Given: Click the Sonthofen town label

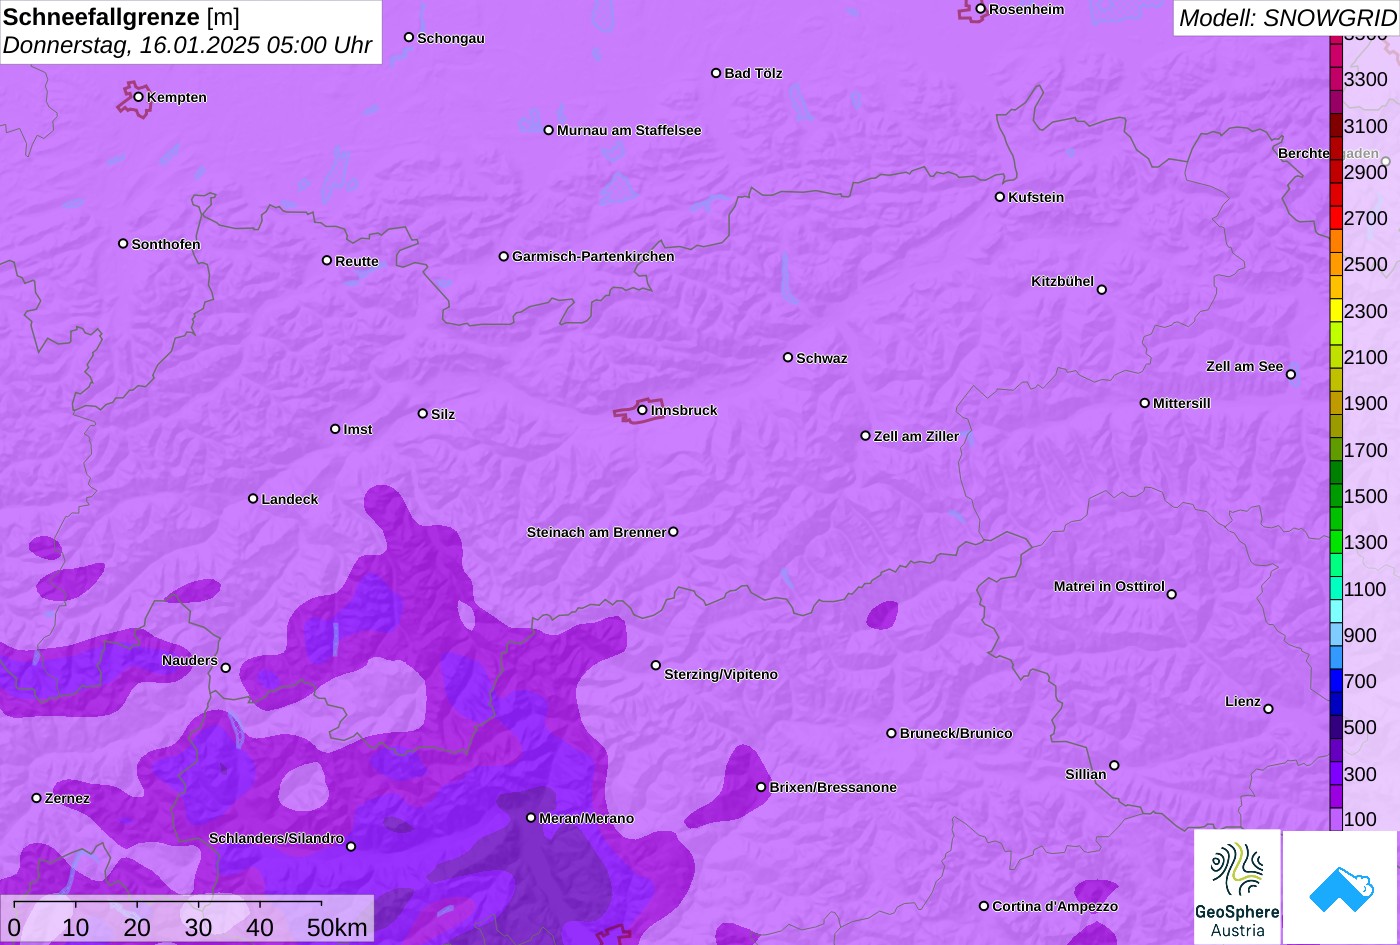Looking at the screenshot, I should point(166,245).
